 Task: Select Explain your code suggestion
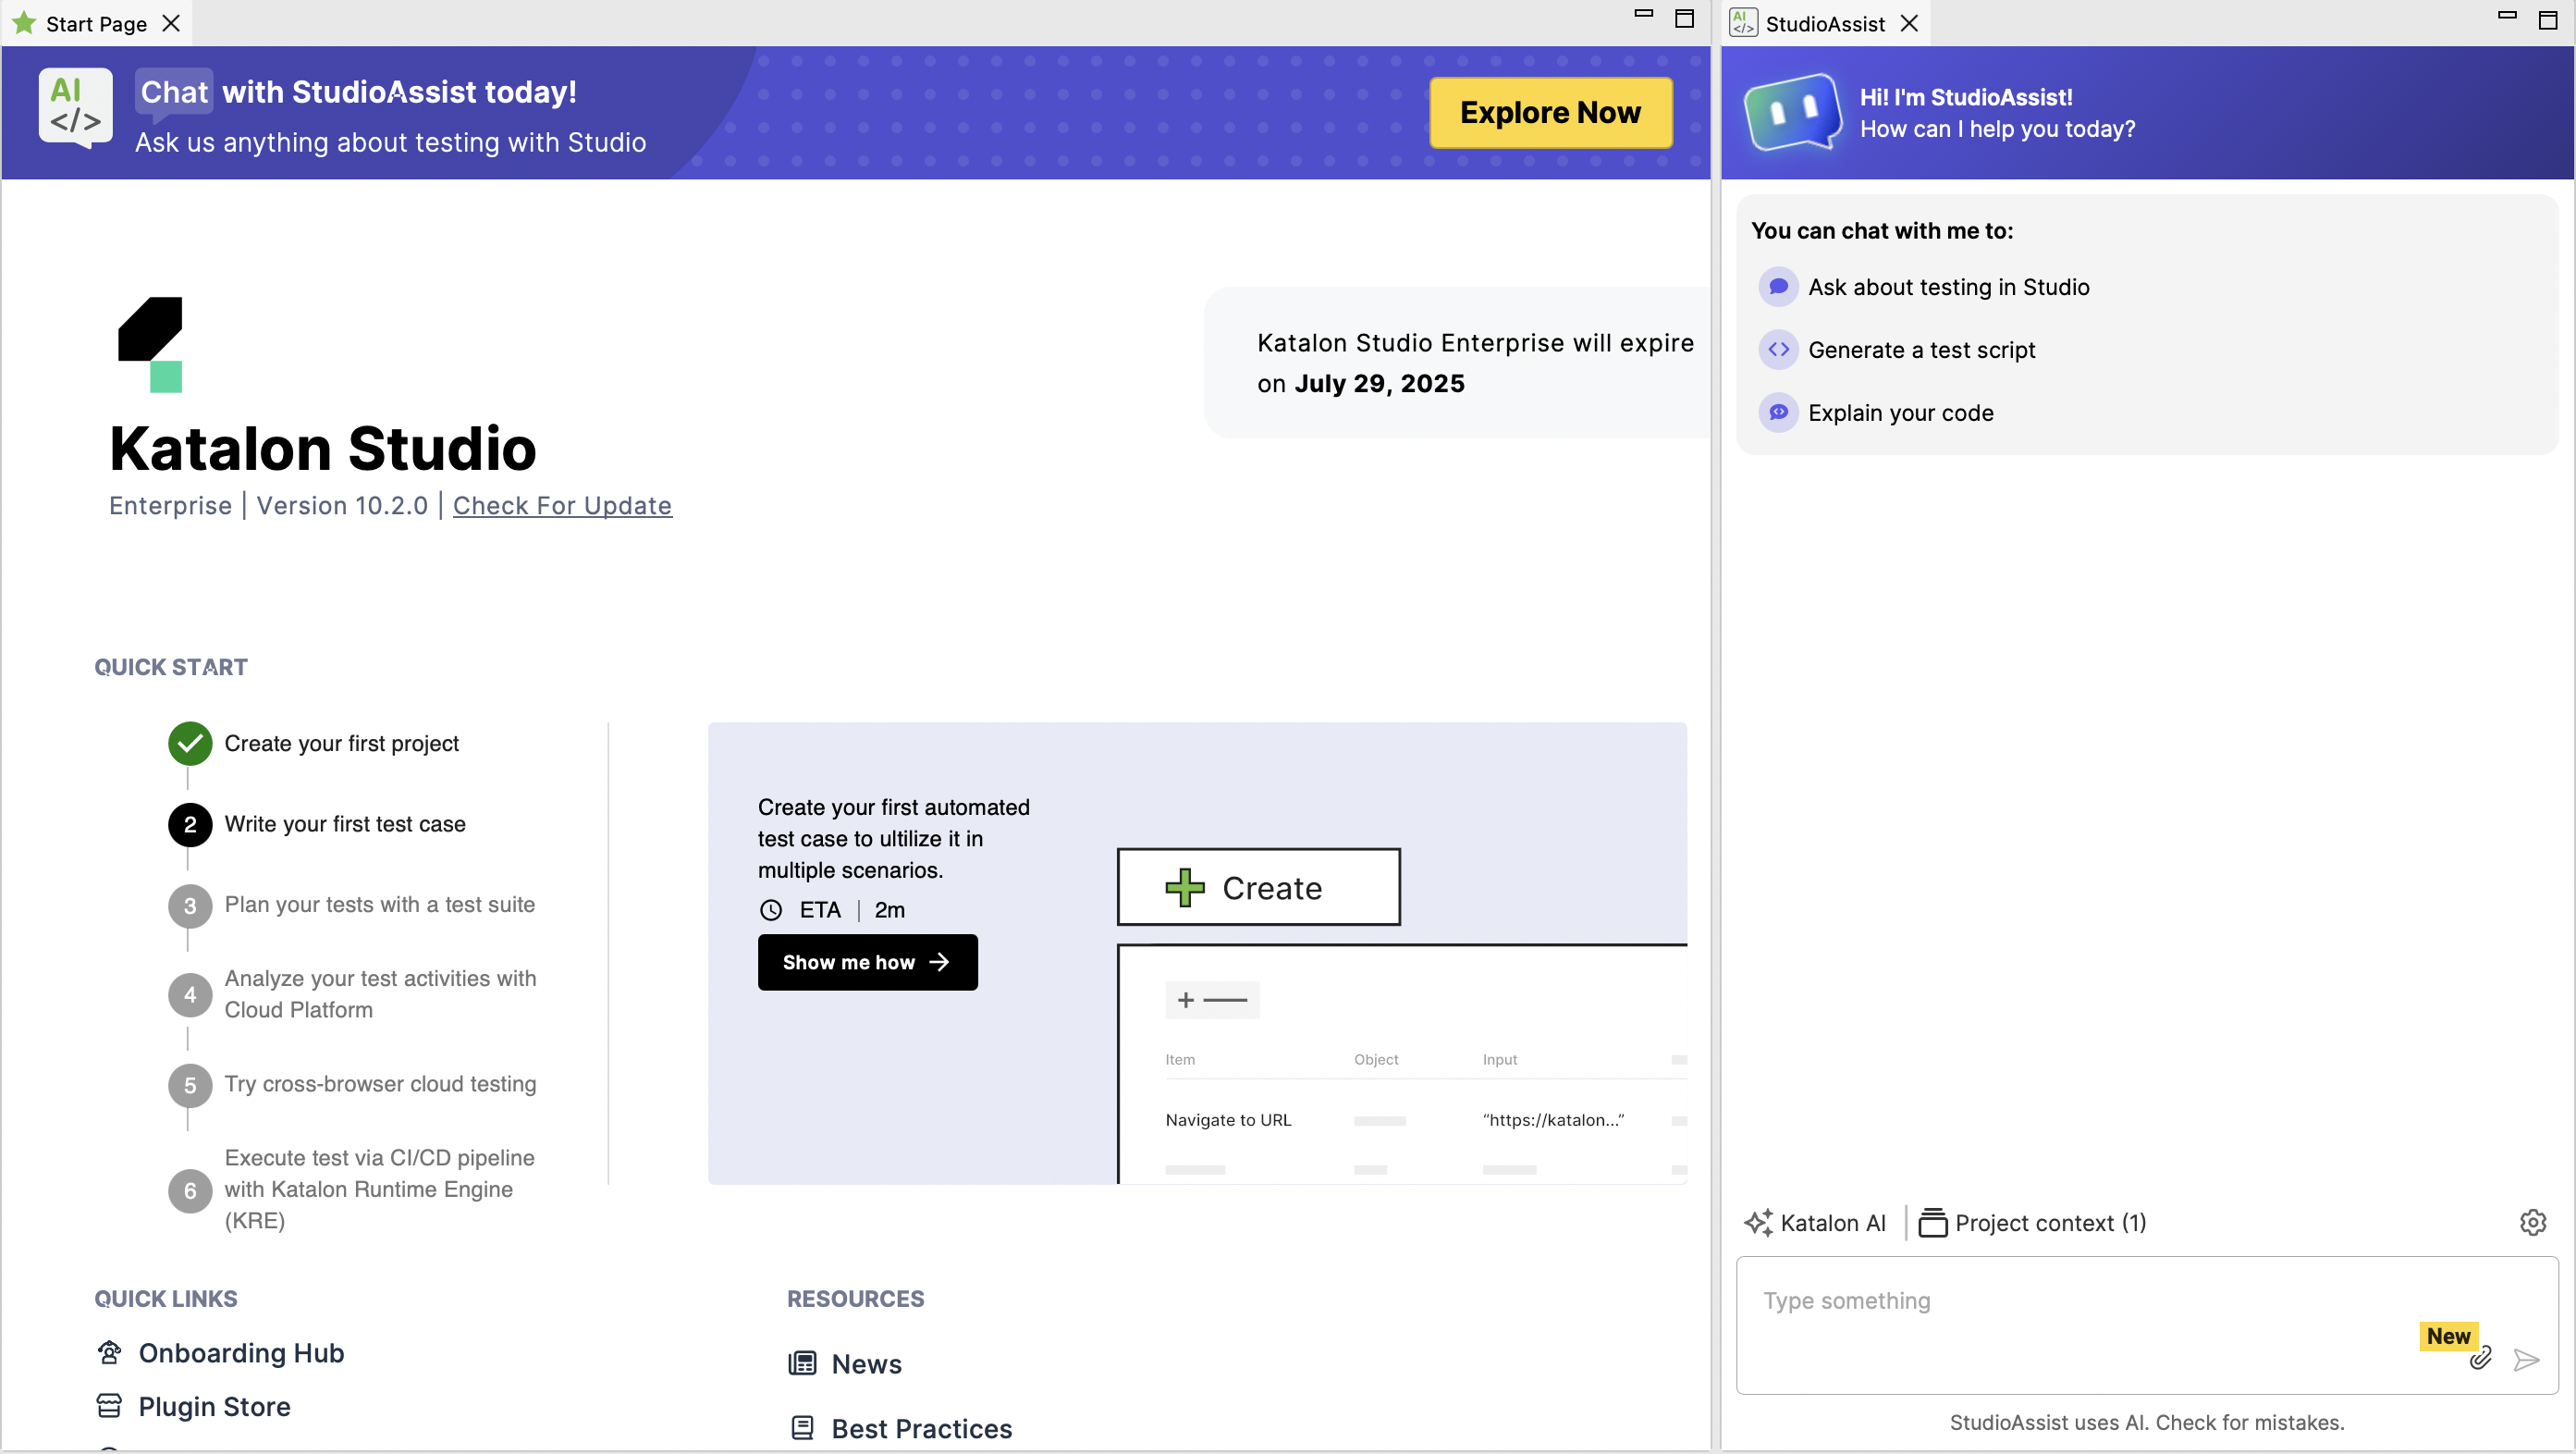pyautogui.click(x=1900, y=413)
